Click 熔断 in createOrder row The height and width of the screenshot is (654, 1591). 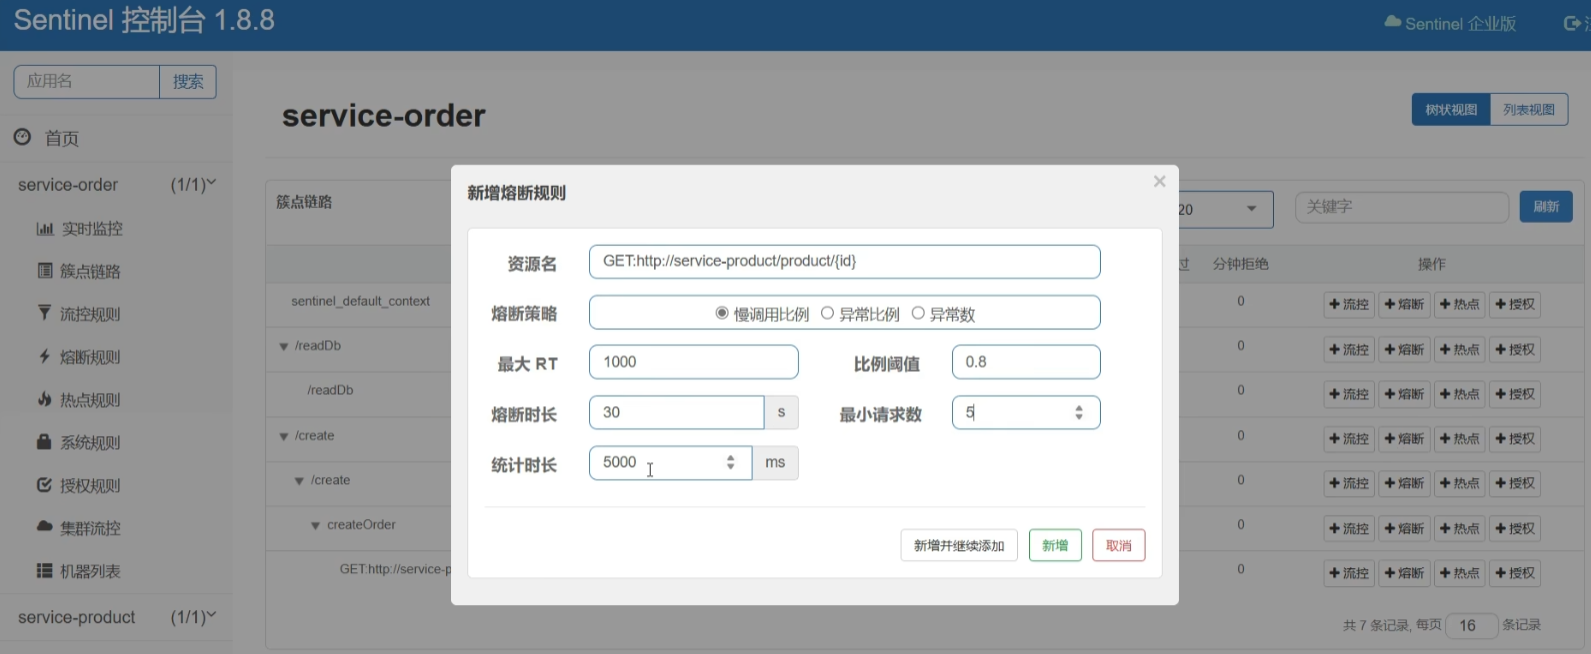click(1404, 528)
